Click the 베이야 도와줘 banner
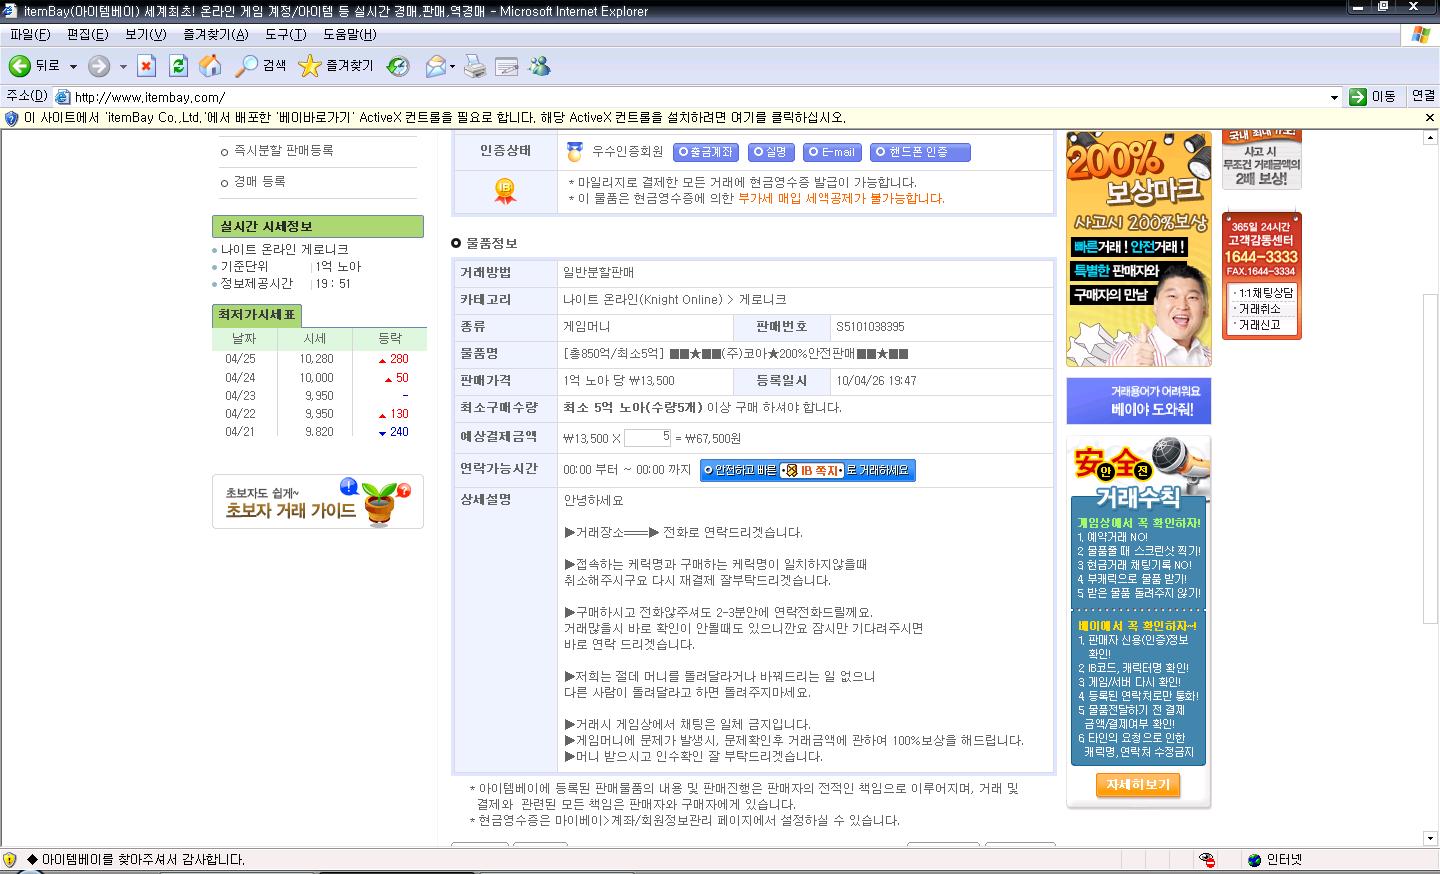Viewport: 1440px width, 874px height. tap(1138, 400)
